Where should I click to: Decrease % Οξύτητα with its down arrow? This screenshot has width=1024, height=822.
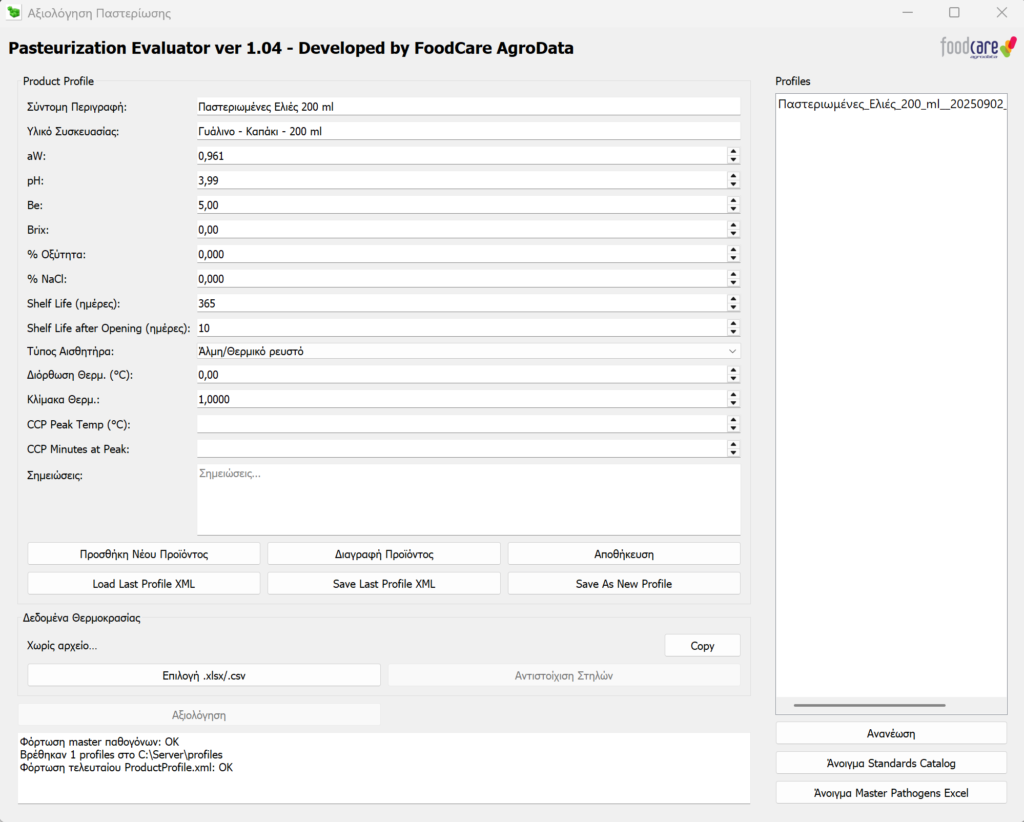[x=733, y=259]
